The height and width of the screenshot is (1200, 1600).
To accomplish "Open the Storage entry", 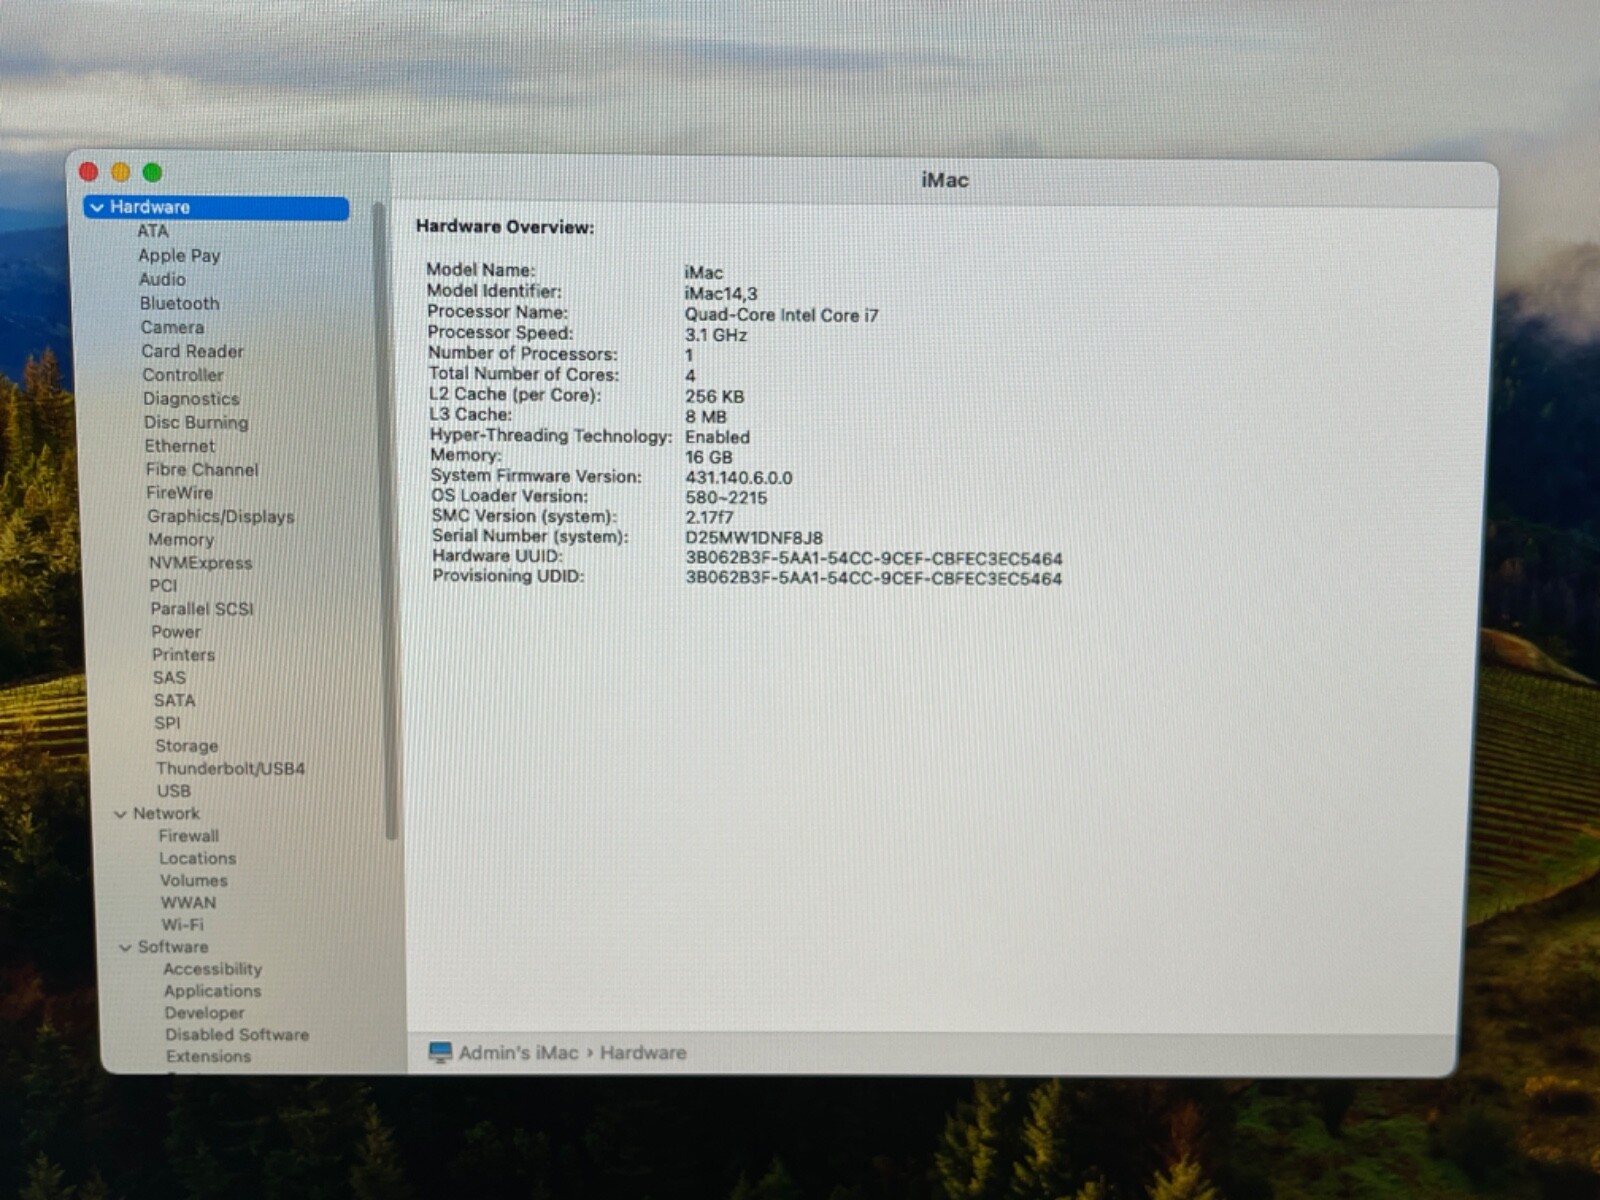I will click(186, 745).
